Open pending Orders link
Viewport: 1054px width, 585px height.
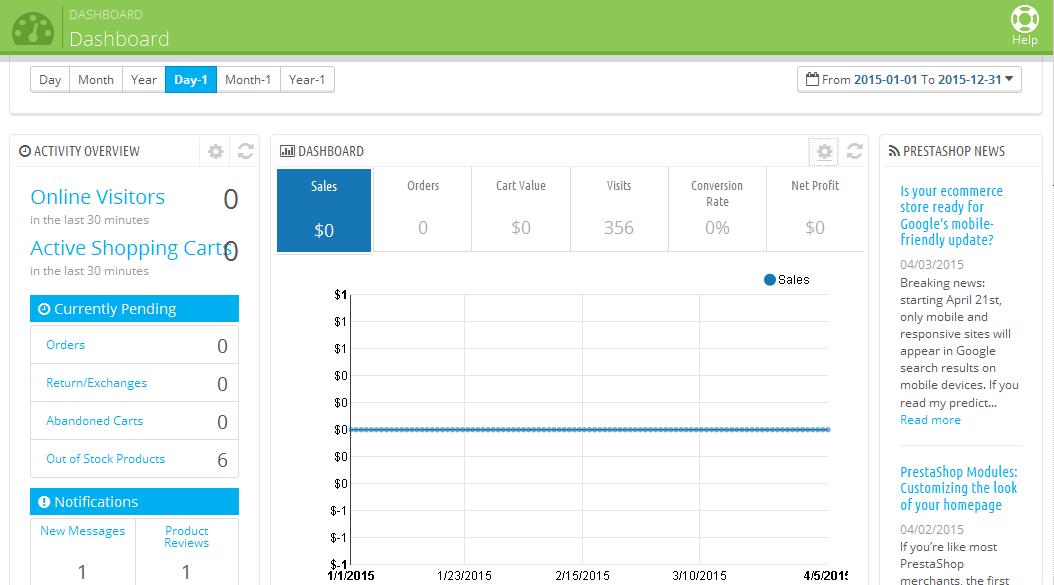pyautogui.click(x=65, y=344)
